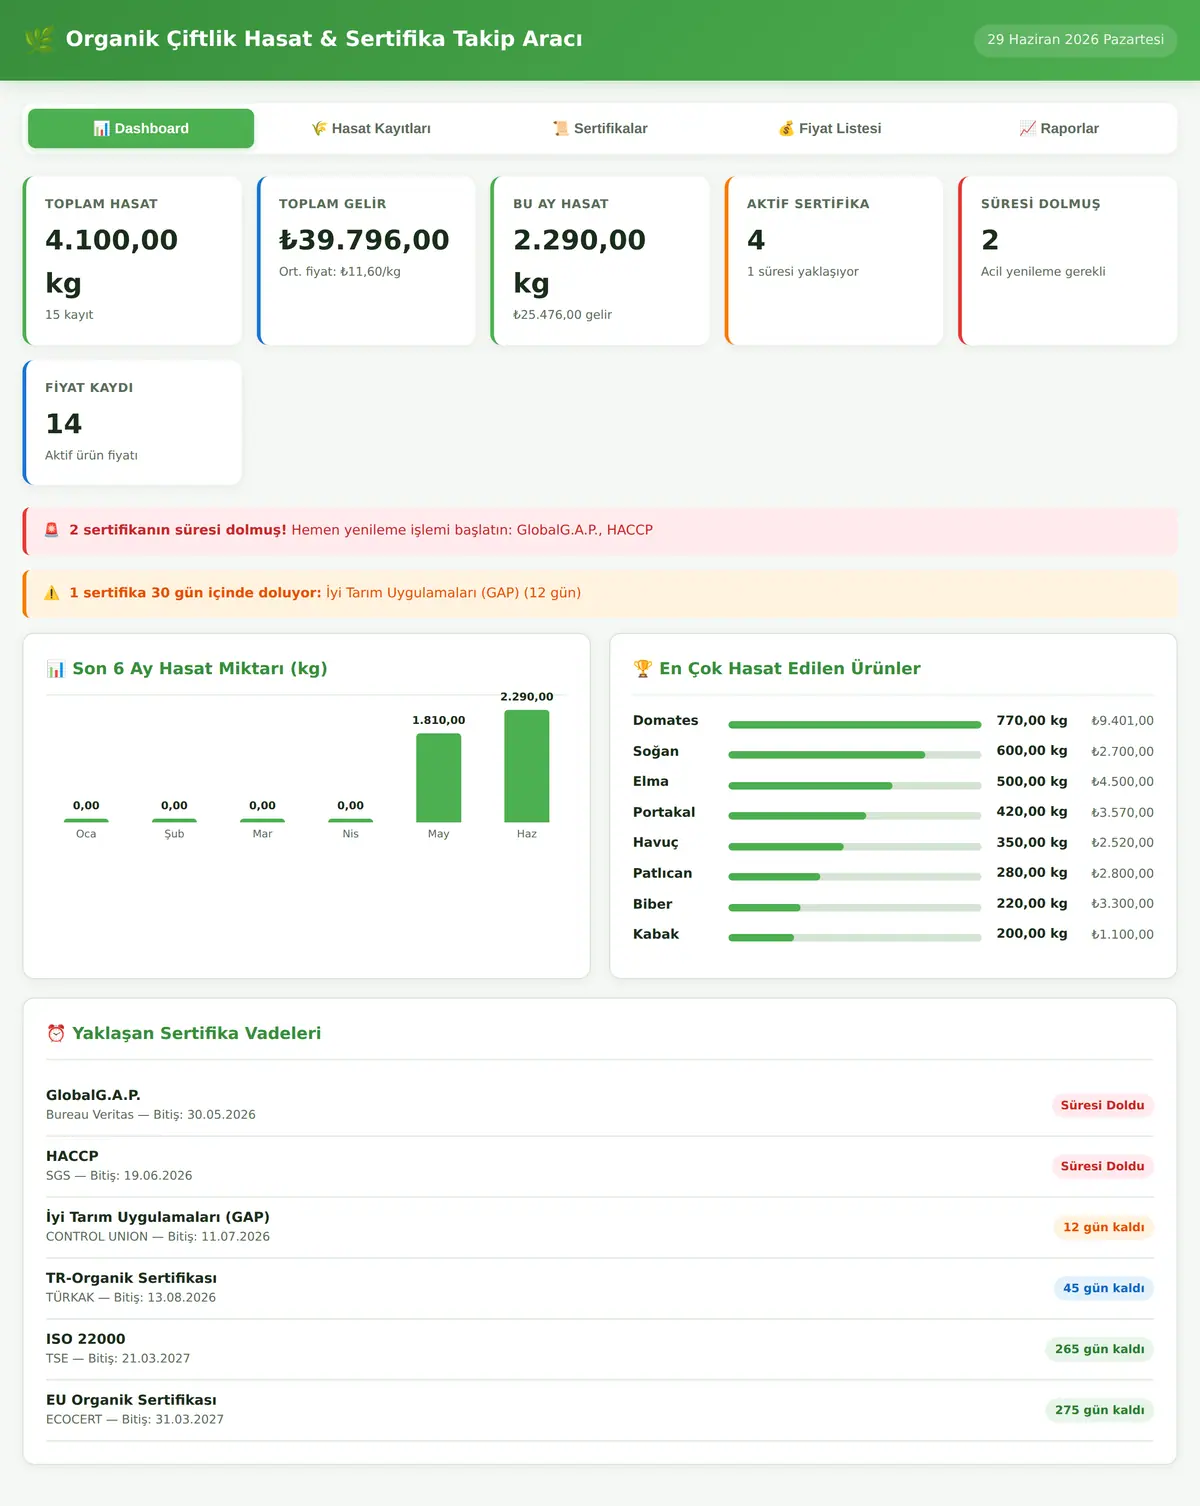
Task: Click the alarm clock icon beside Yaklaşan Sertifika
Action: coord(56,1034)
